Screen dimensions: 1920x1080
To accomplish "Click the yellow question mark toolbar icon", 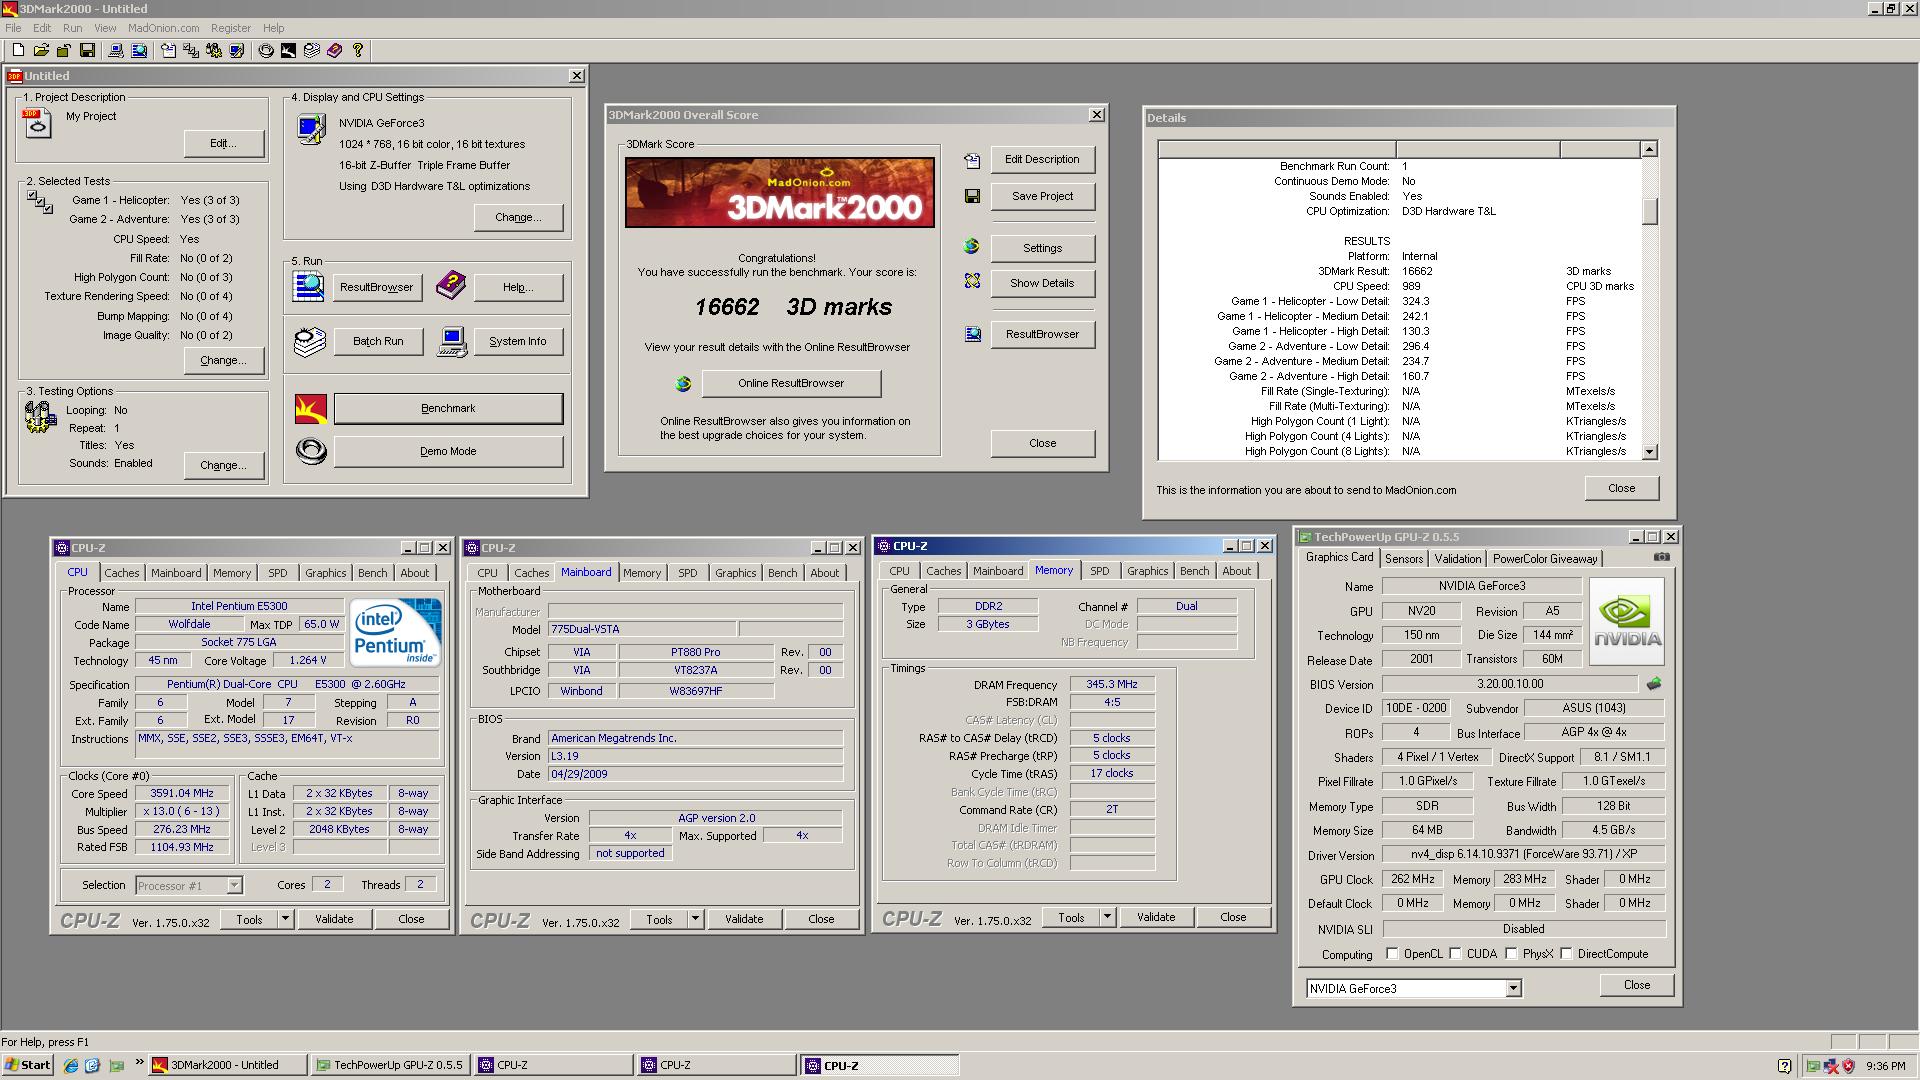I will (358, 50).
